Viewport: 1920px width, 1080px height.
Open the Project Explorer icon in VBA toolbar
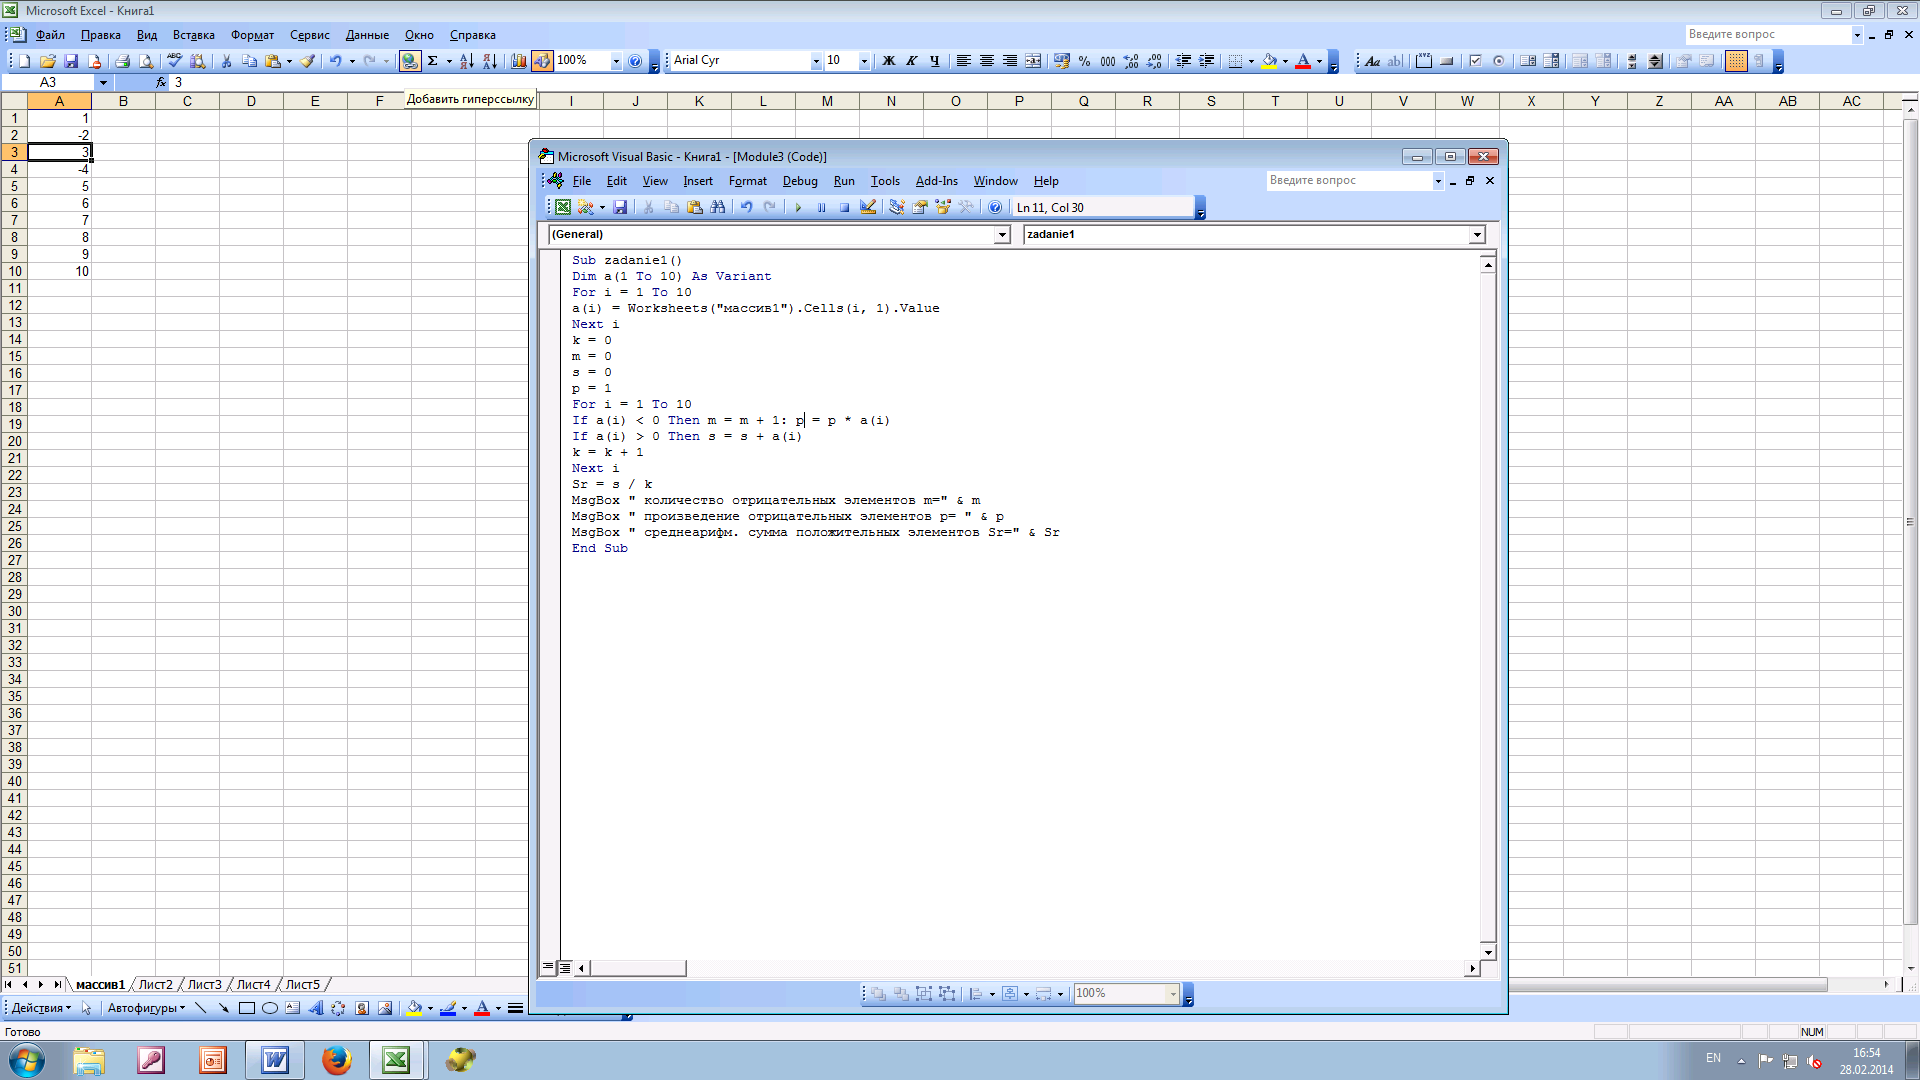point(897,207)
